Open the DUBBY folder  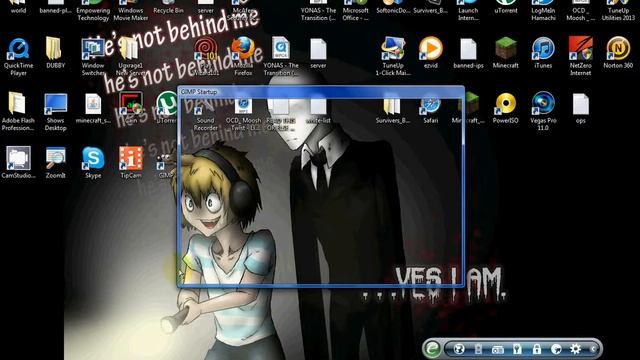point(55,49)
